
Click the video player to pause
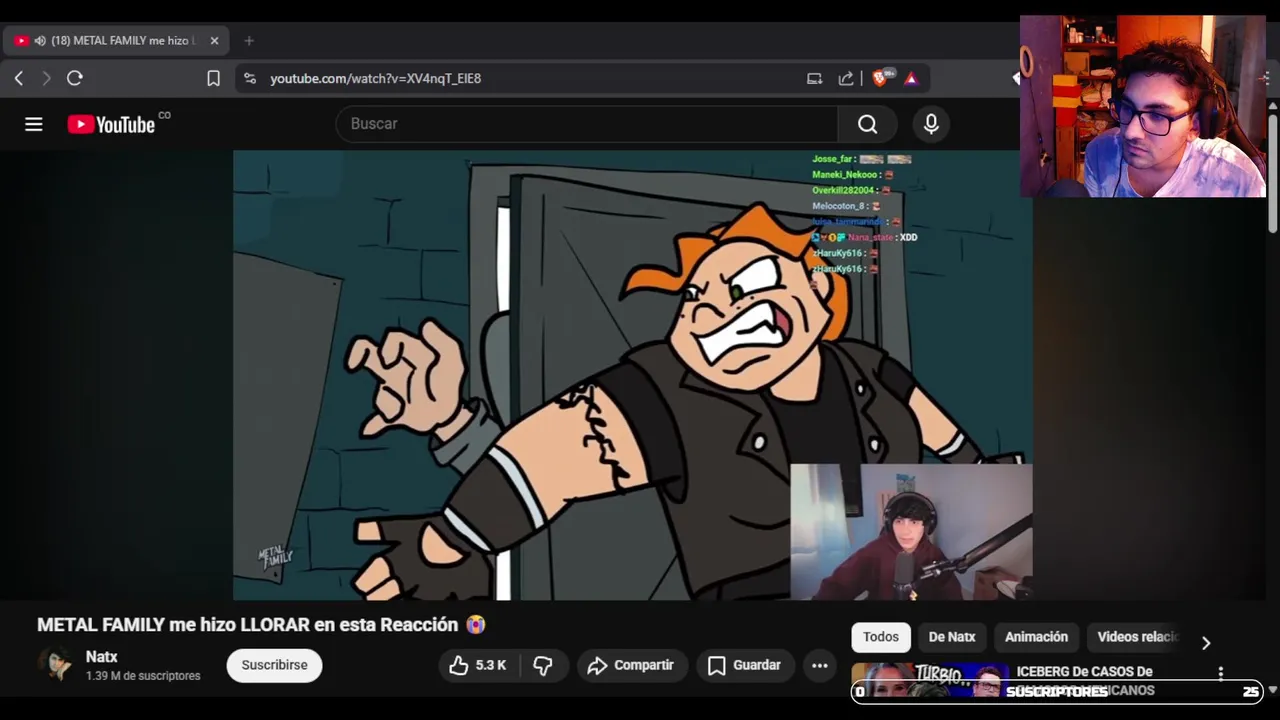[x=632, y=375]
